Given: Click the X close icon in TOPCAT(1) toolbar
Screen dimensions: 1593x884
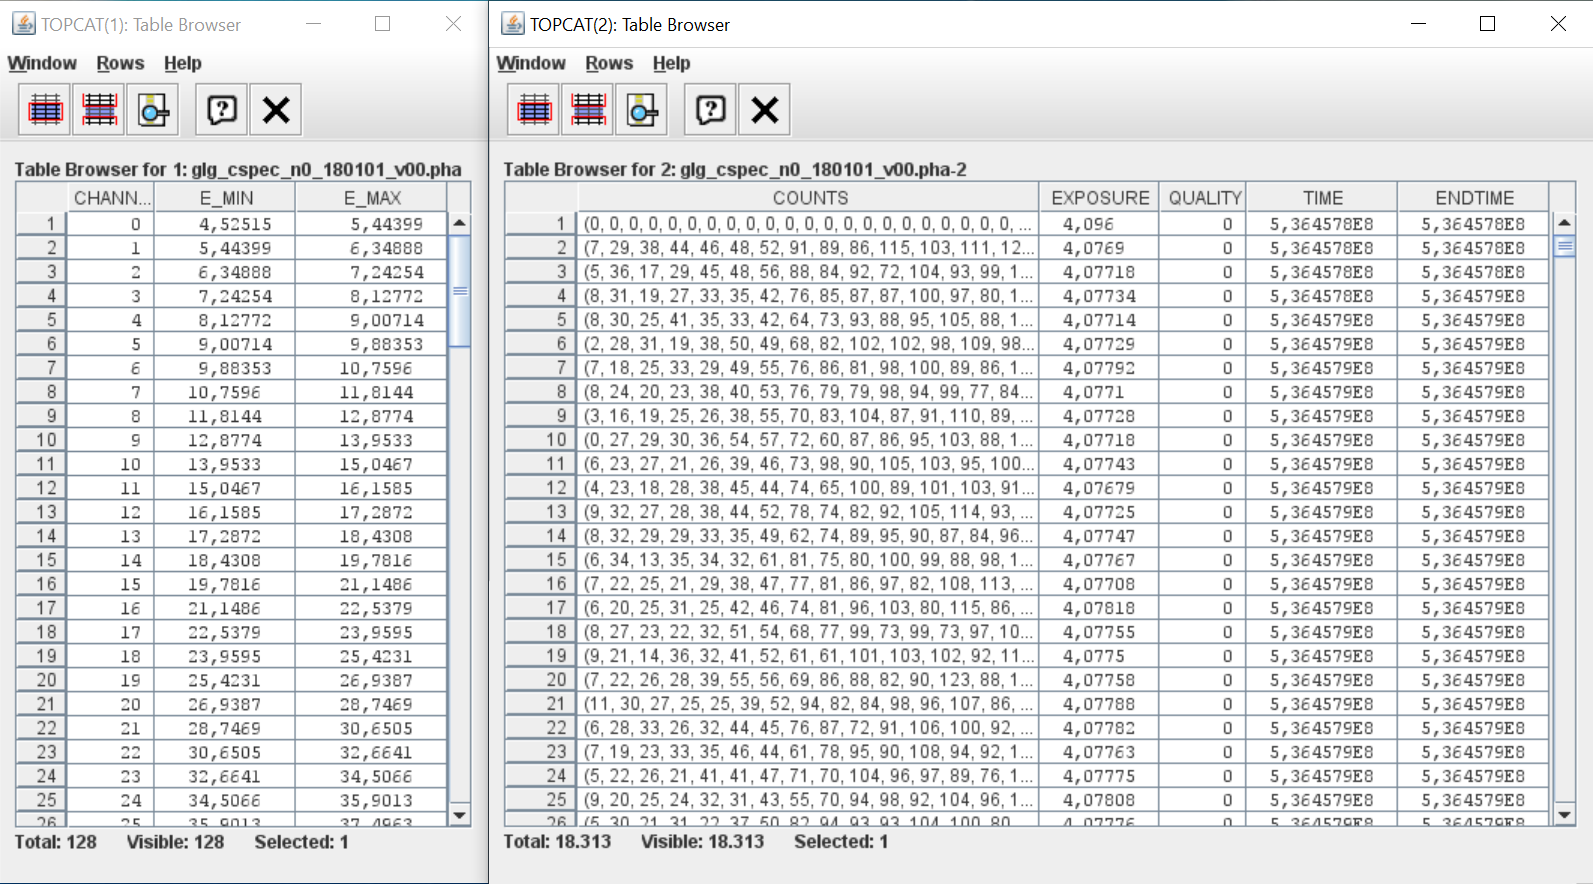Looking at the screenshot, I should pyautogui.click(x=276, y=109).
